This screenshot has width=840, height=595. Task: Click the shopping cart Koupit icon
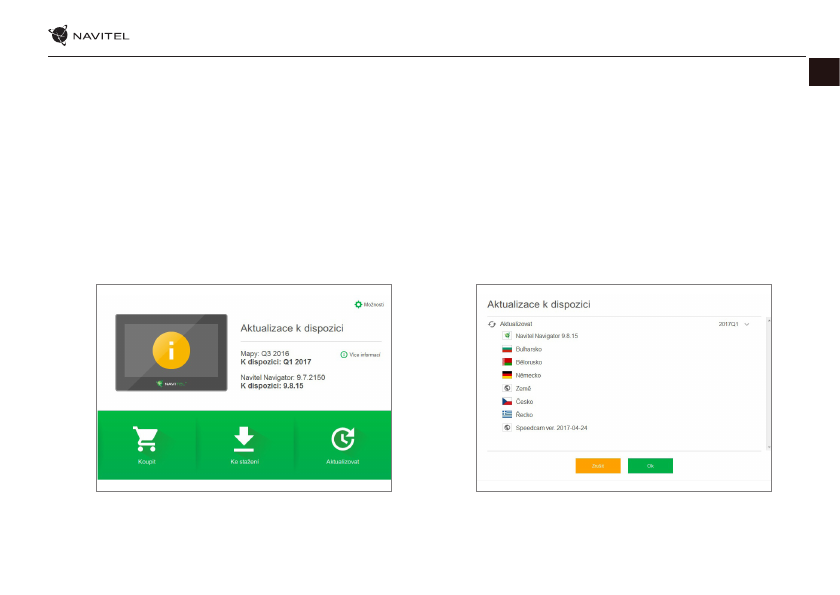(146, 439)
